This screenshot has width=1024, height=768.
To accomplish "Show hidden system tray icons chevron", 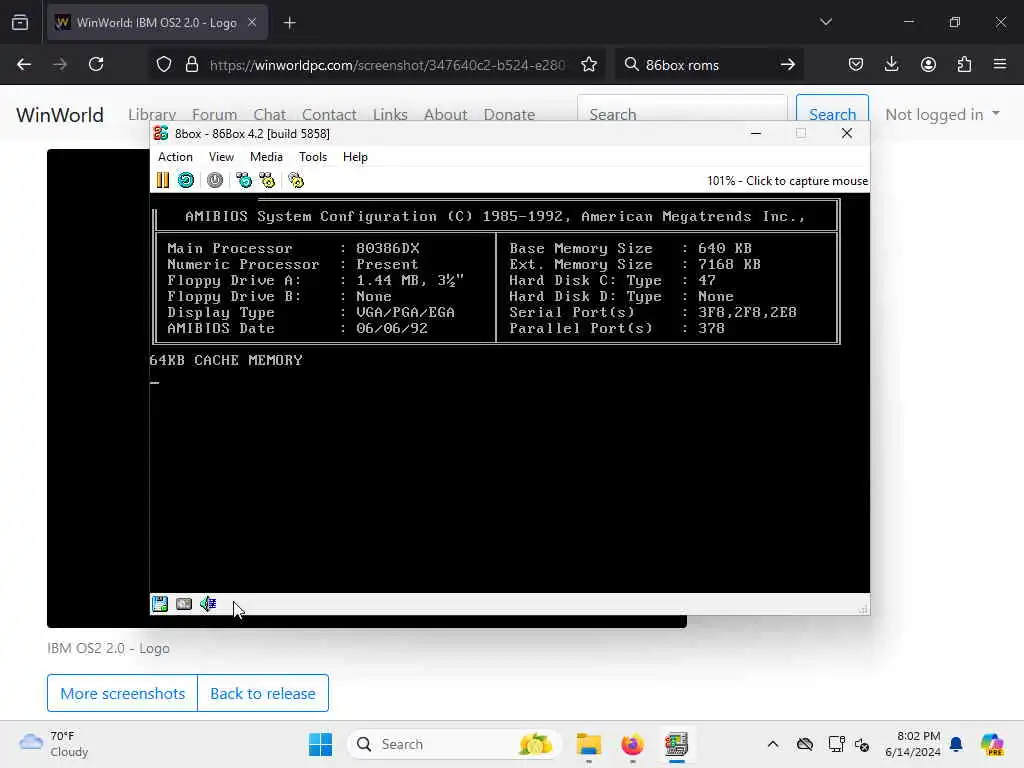I will [773, 744].
